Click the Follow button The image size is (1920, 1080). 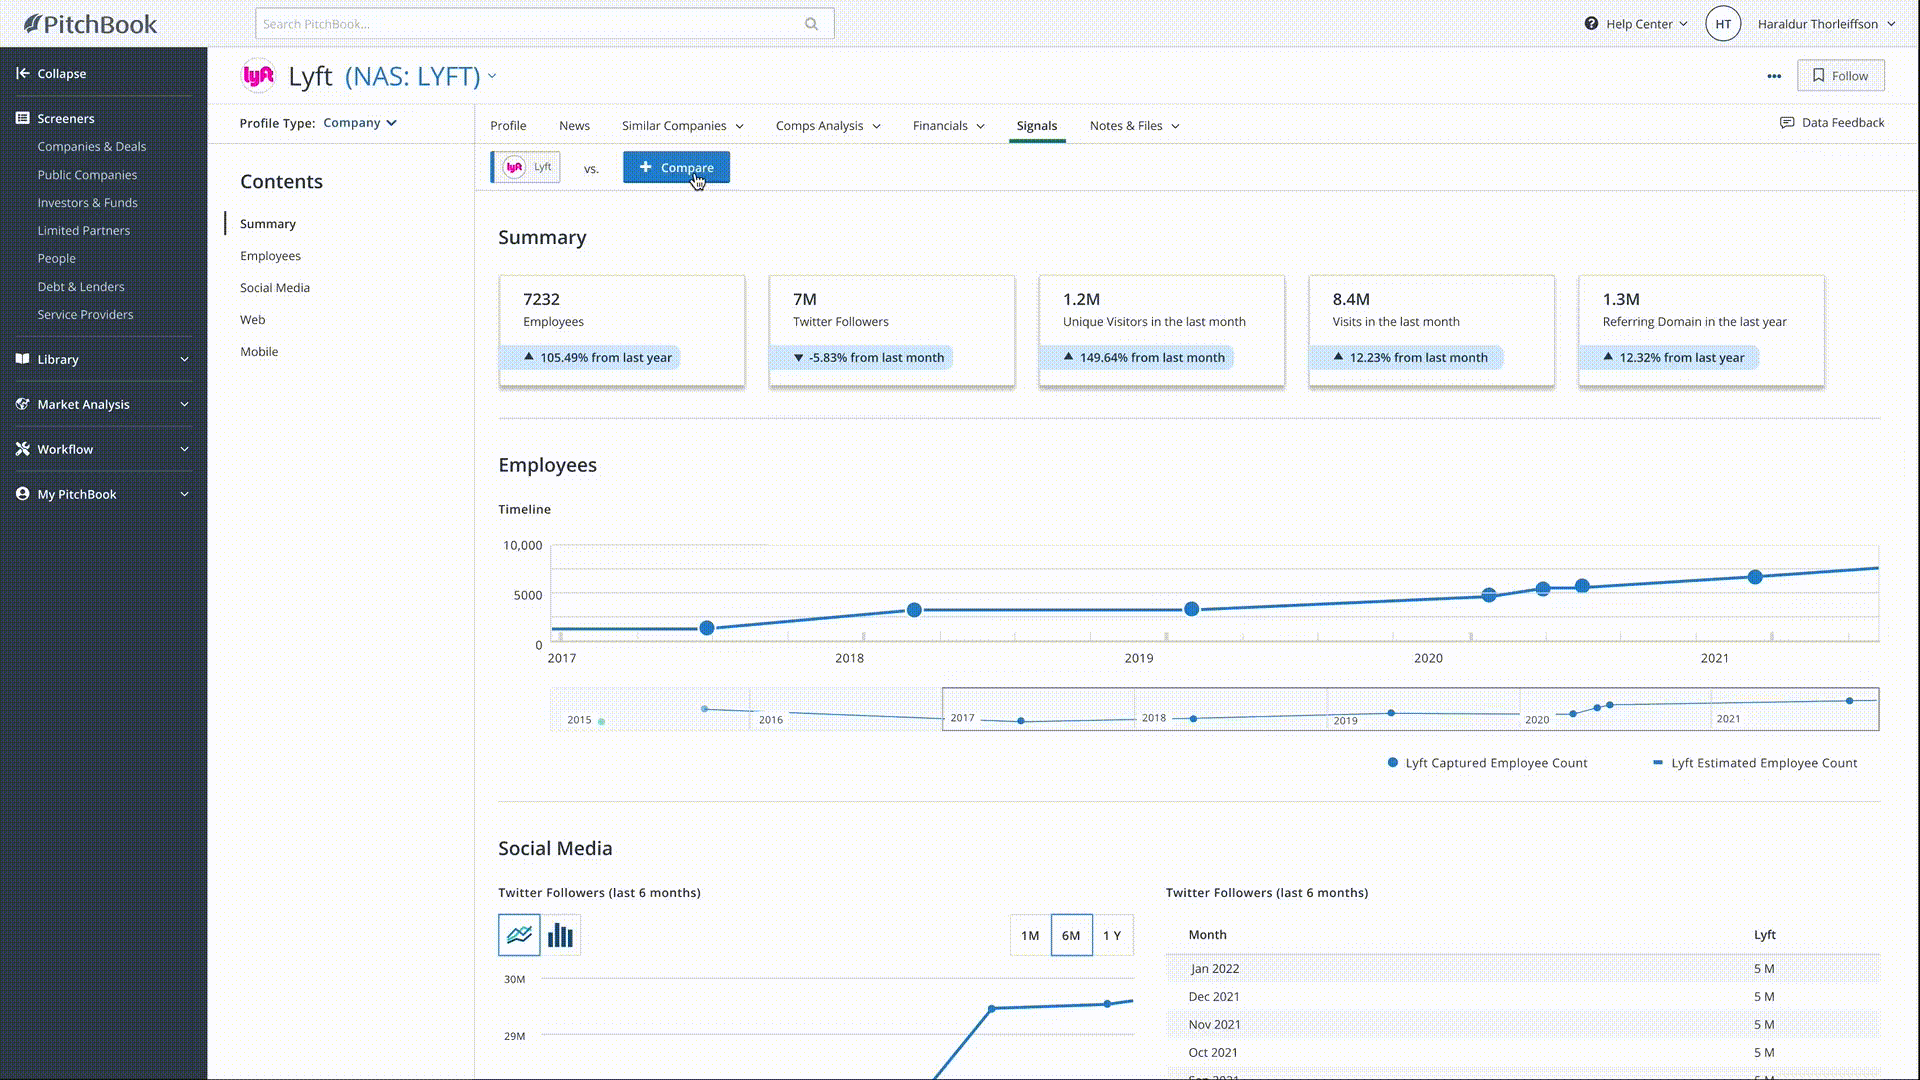pos(1840,76)
